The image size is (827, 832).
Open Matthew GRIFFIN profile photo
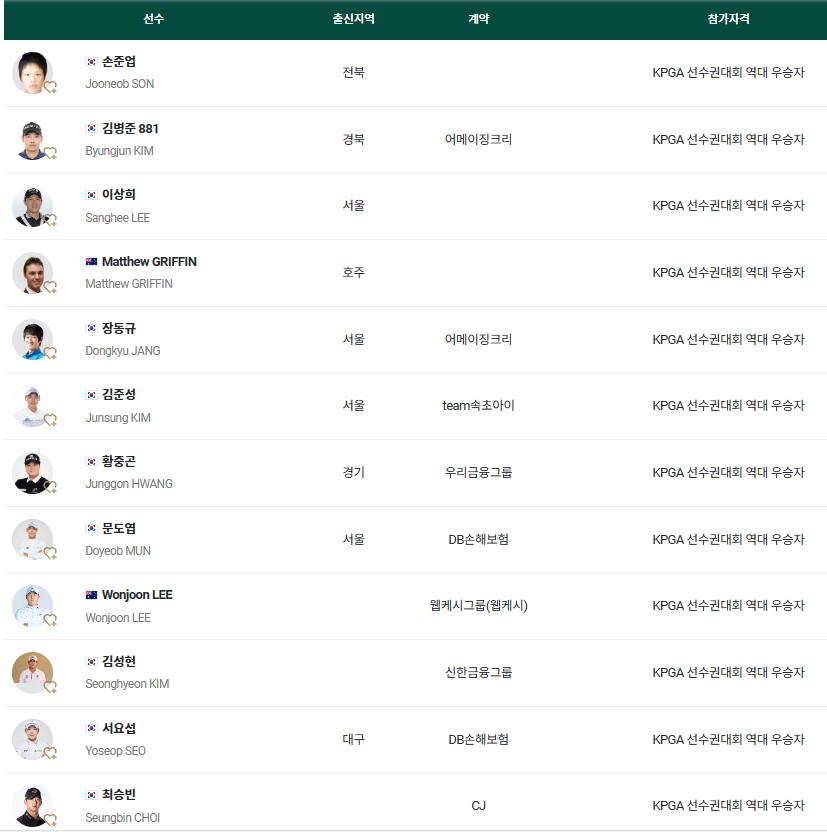point(32,273)
